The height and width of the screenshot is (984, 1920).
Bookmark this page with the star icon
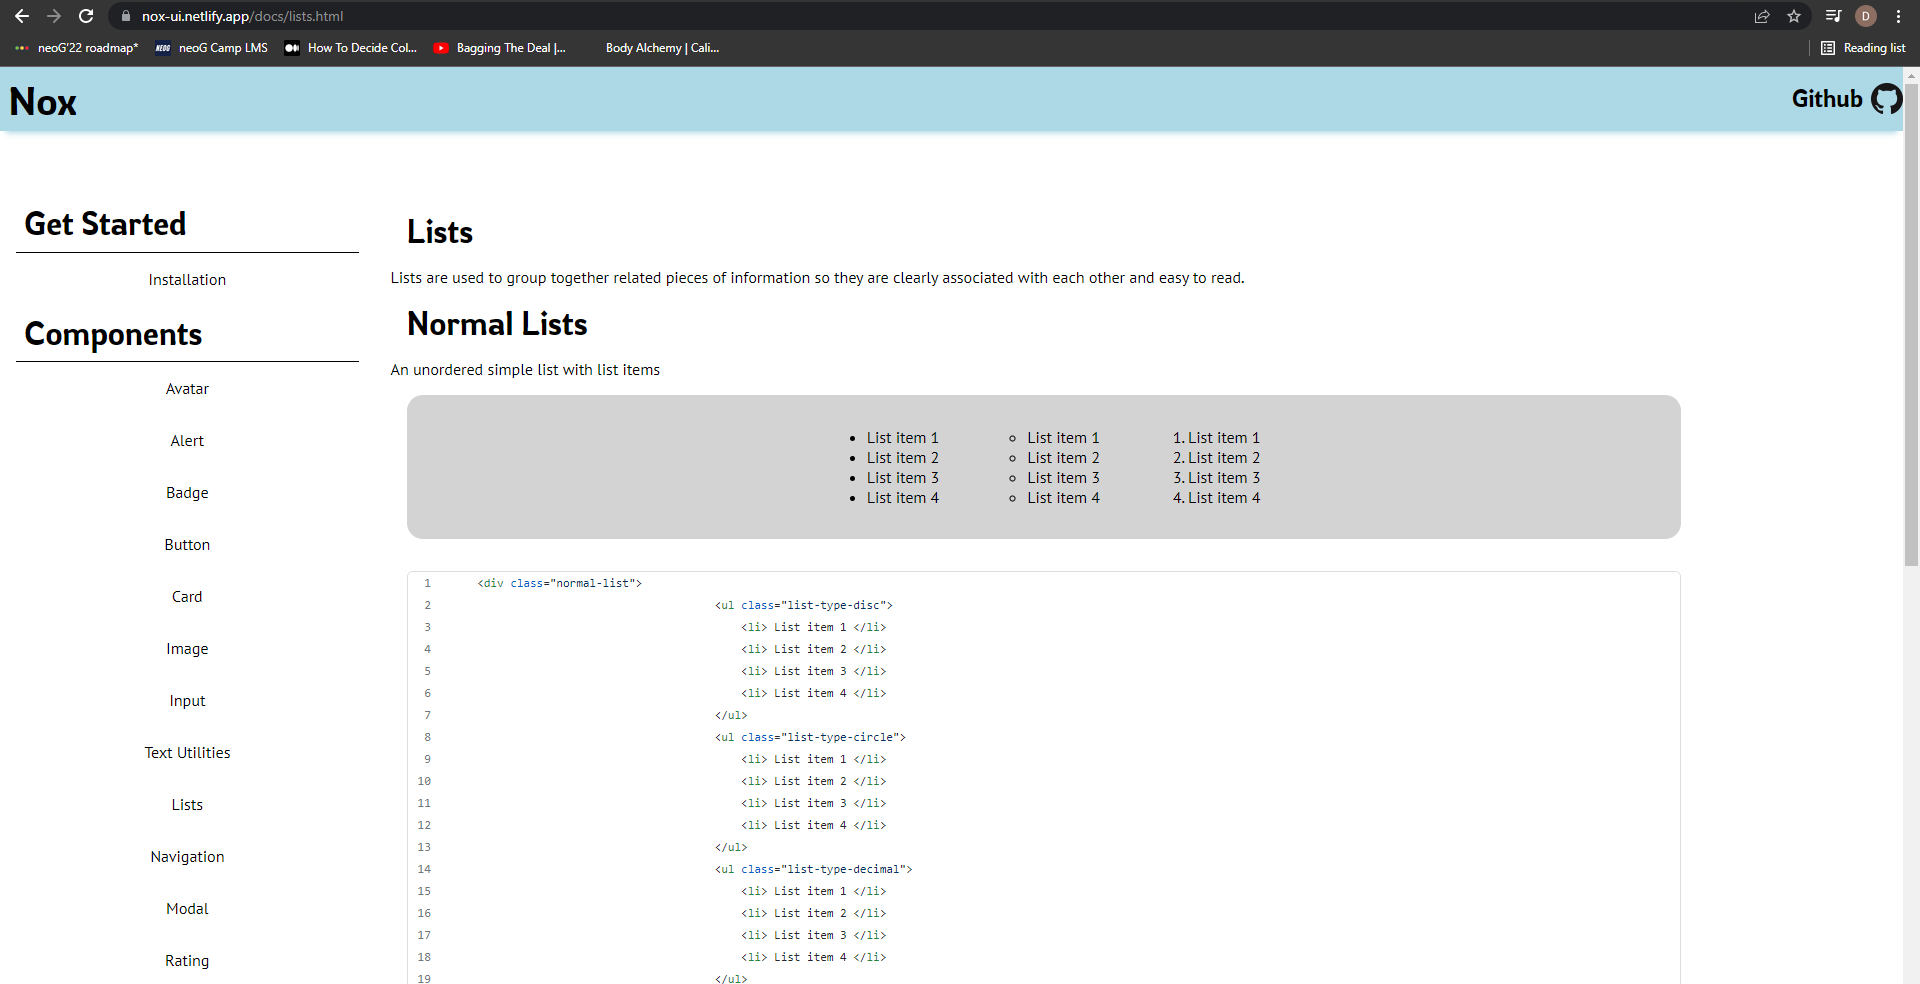[x=1794, y=16]
